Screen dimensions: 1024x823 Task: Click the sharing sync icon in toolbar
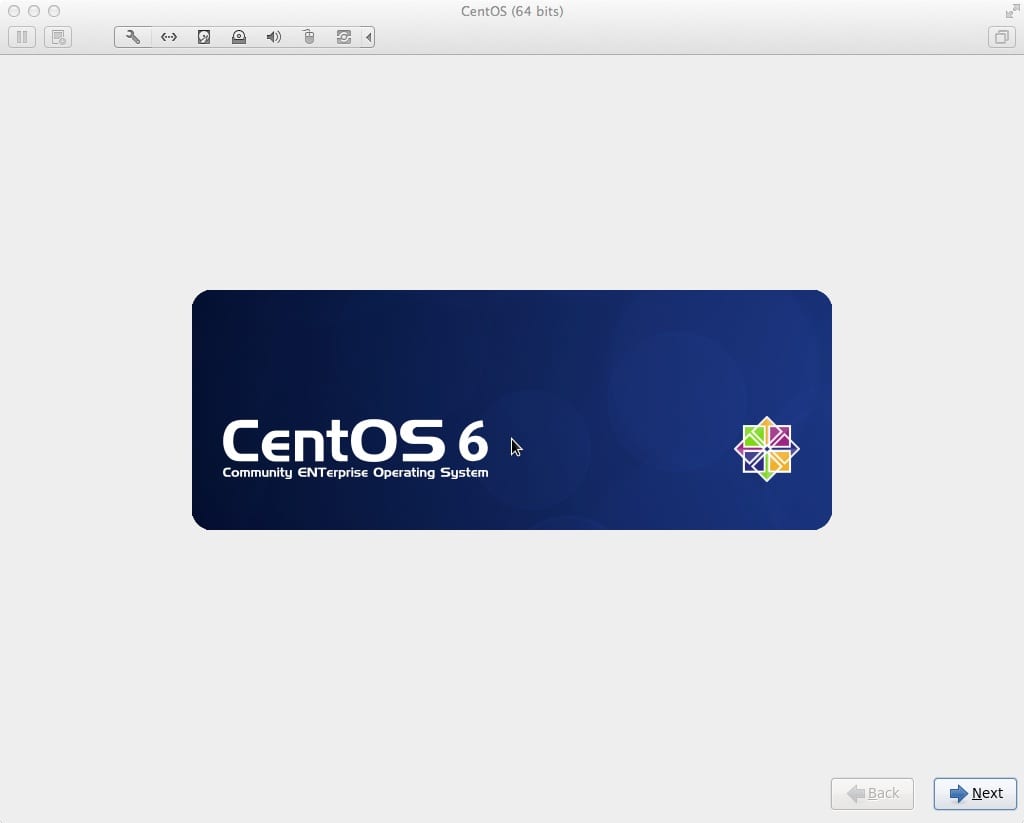coord(343,37)
